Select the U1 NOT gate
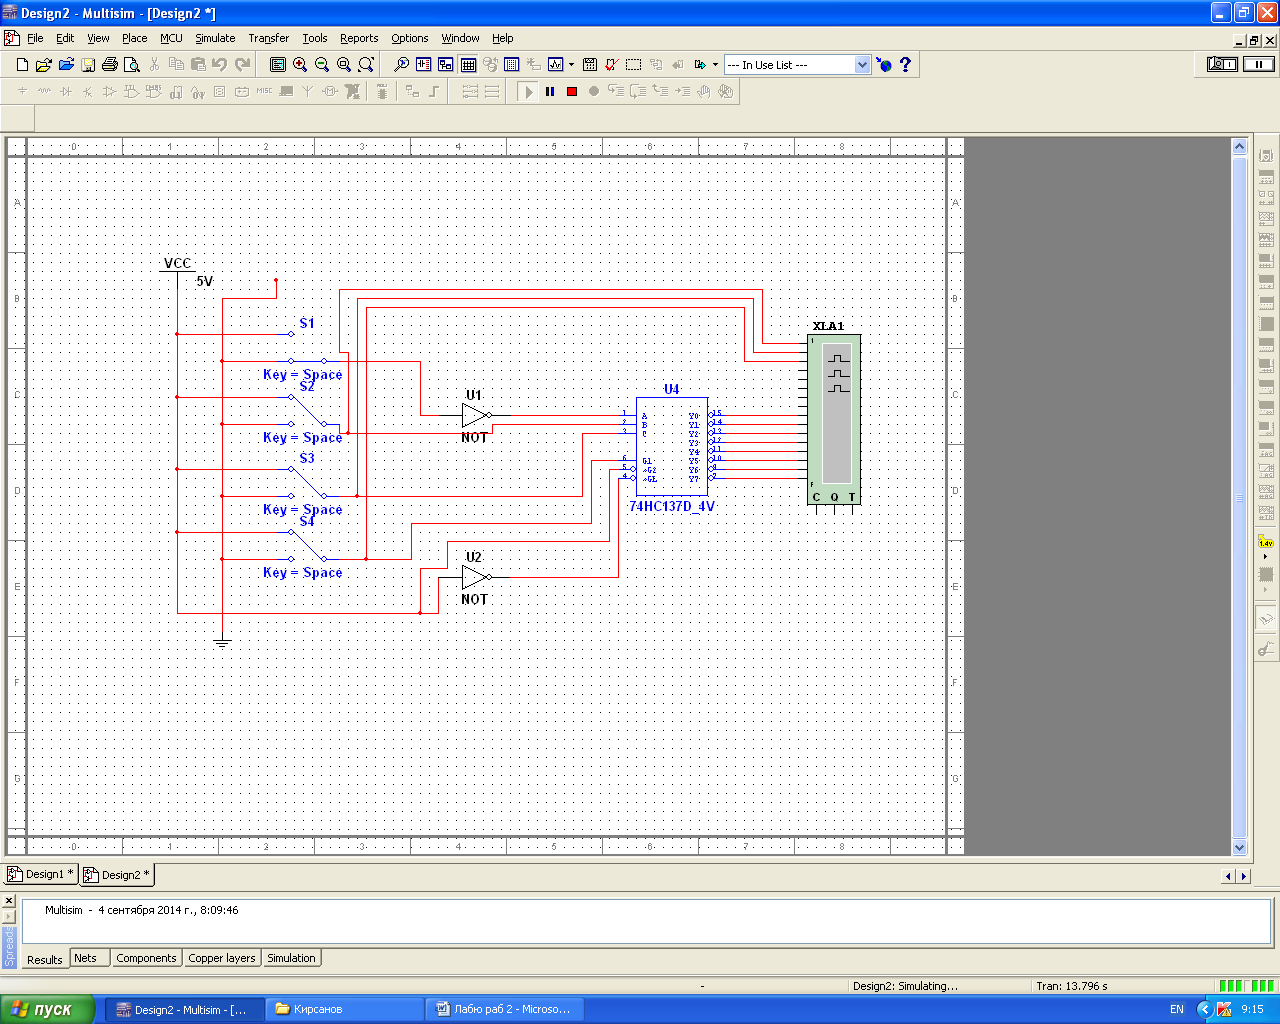Viewport: 1280px width, 1024px height. coord(475,415)
